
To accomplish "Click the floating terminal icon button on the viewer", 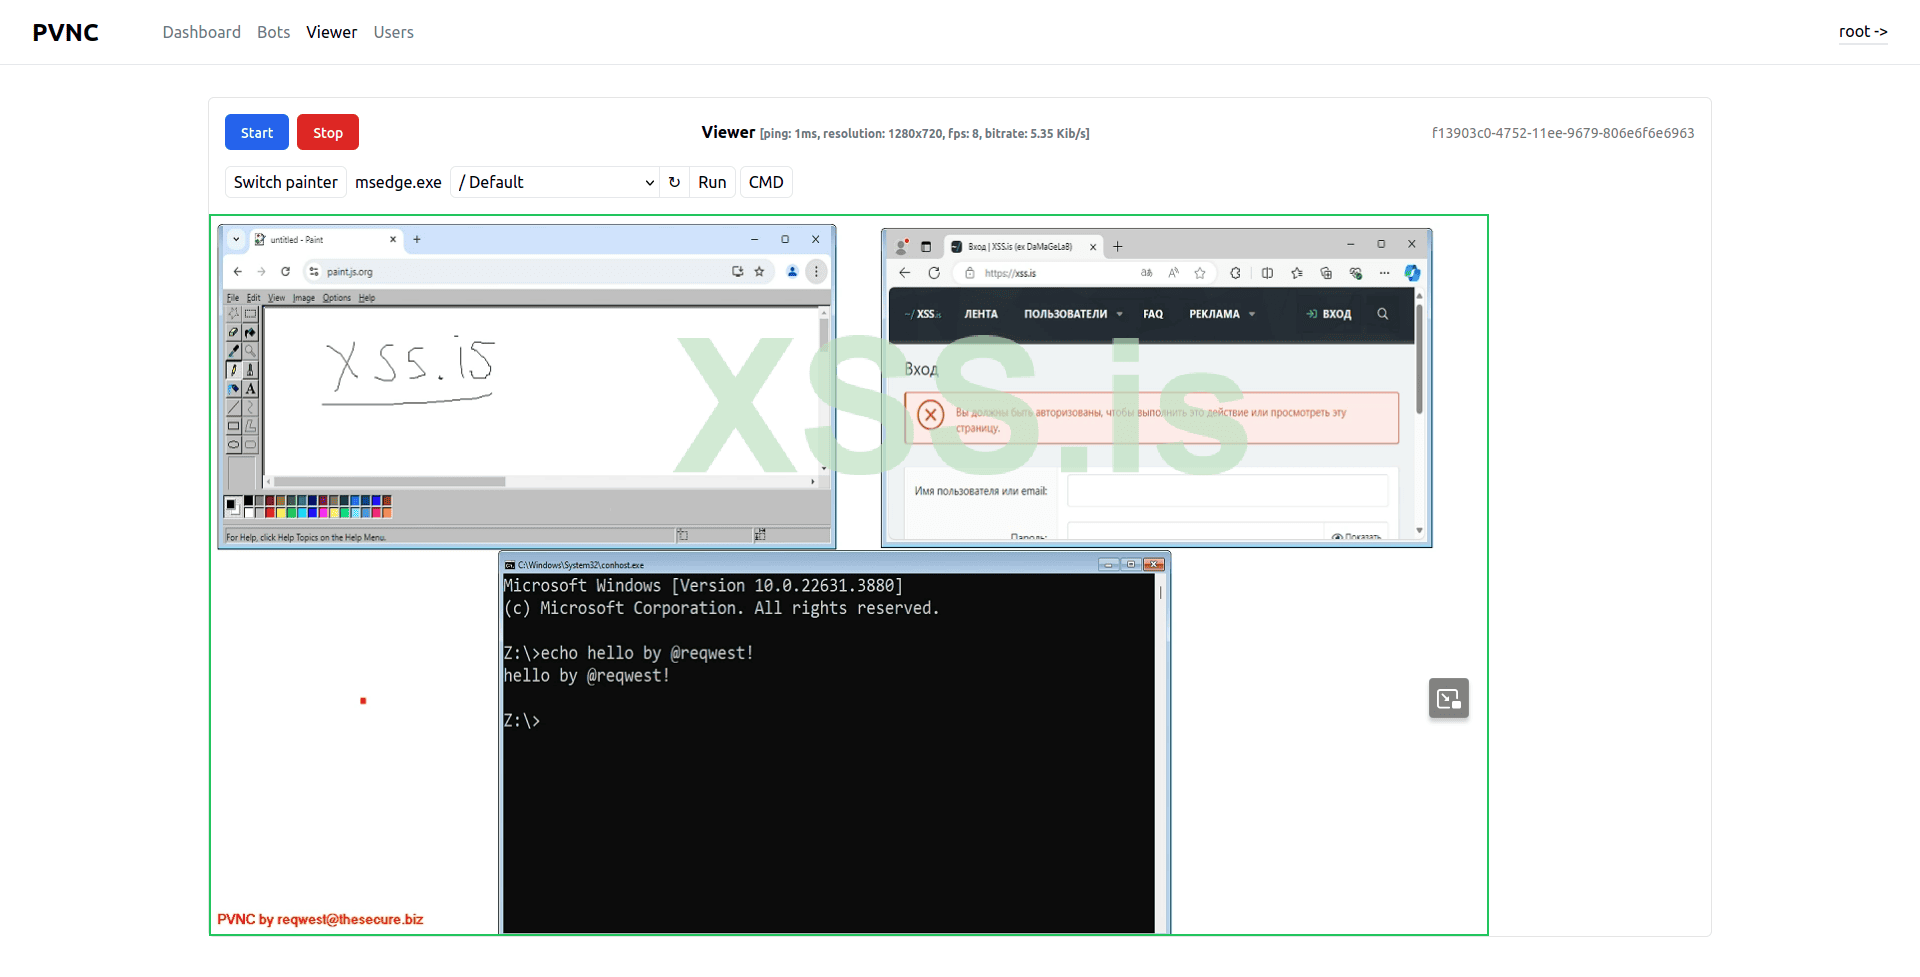I will 1449,698.
